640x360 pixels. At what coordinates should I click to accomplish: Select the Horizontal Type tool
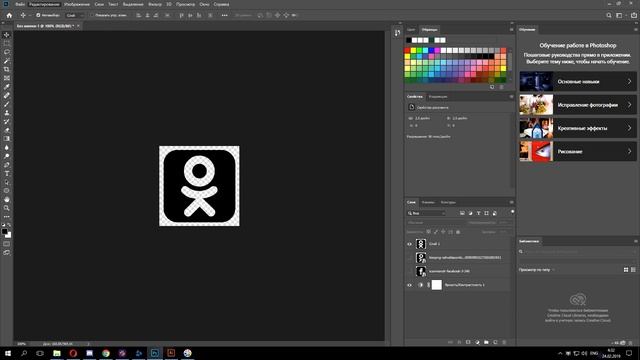(x=7, y=173)
